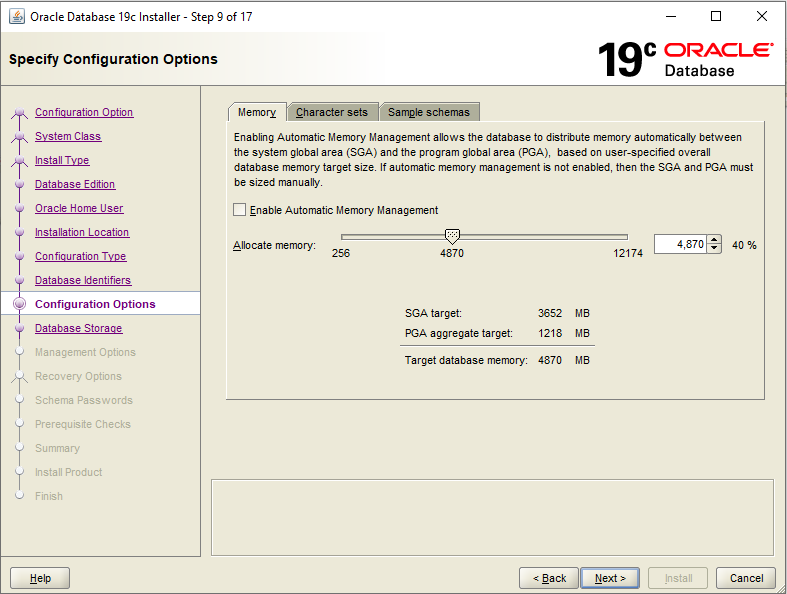787x594 pixels.
Task: Open the Character sets tab
Action: pyautogui.click(x=332, y=112)
